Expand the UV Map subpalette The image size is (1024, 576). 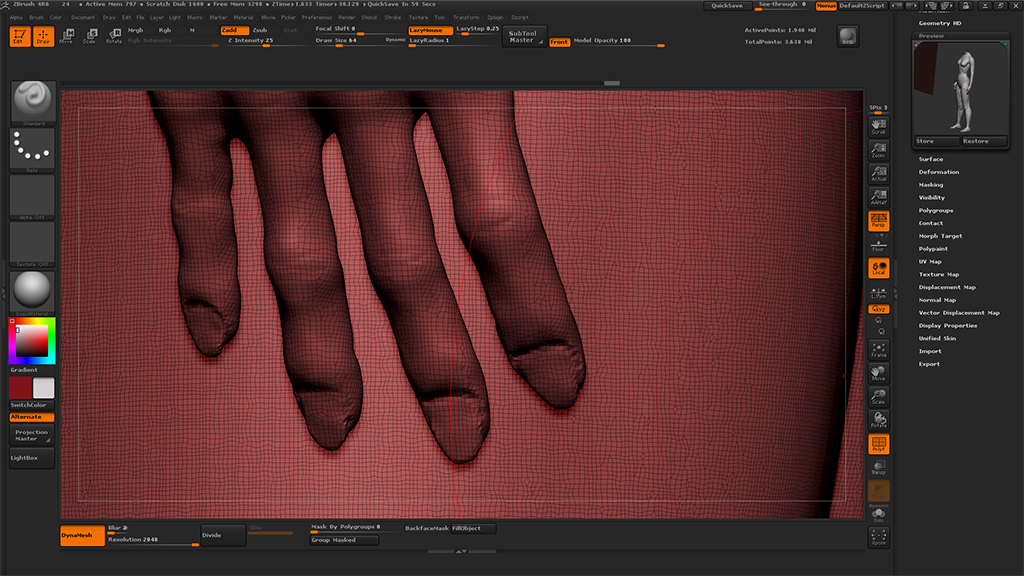point(930,262)
